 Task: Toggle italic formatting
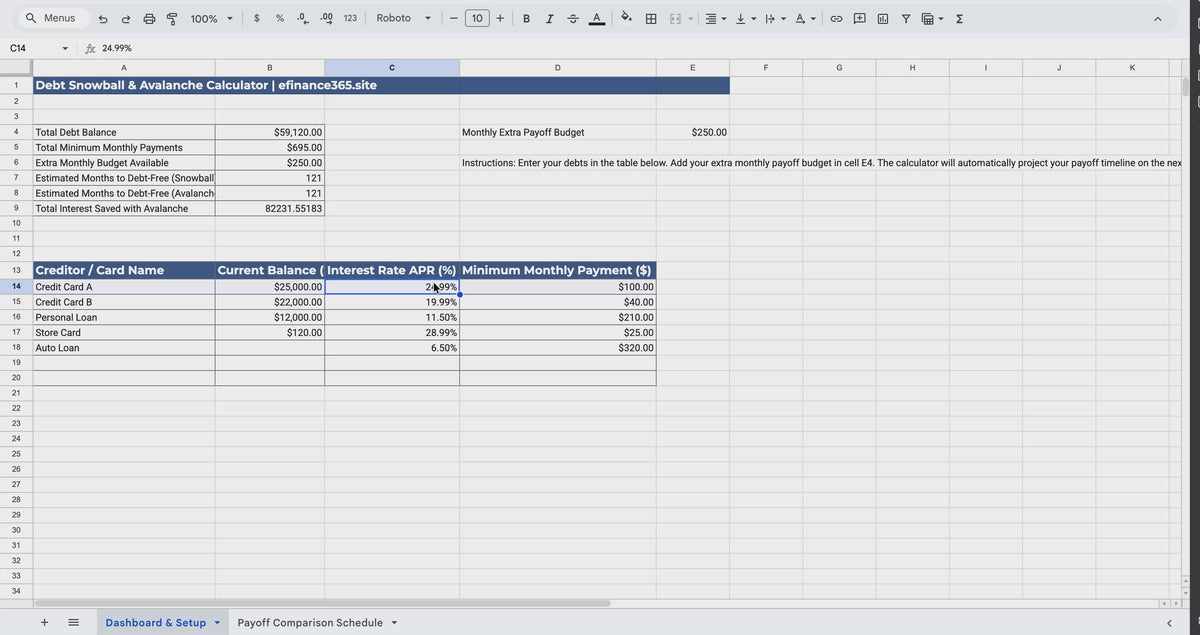coord(549,18)
